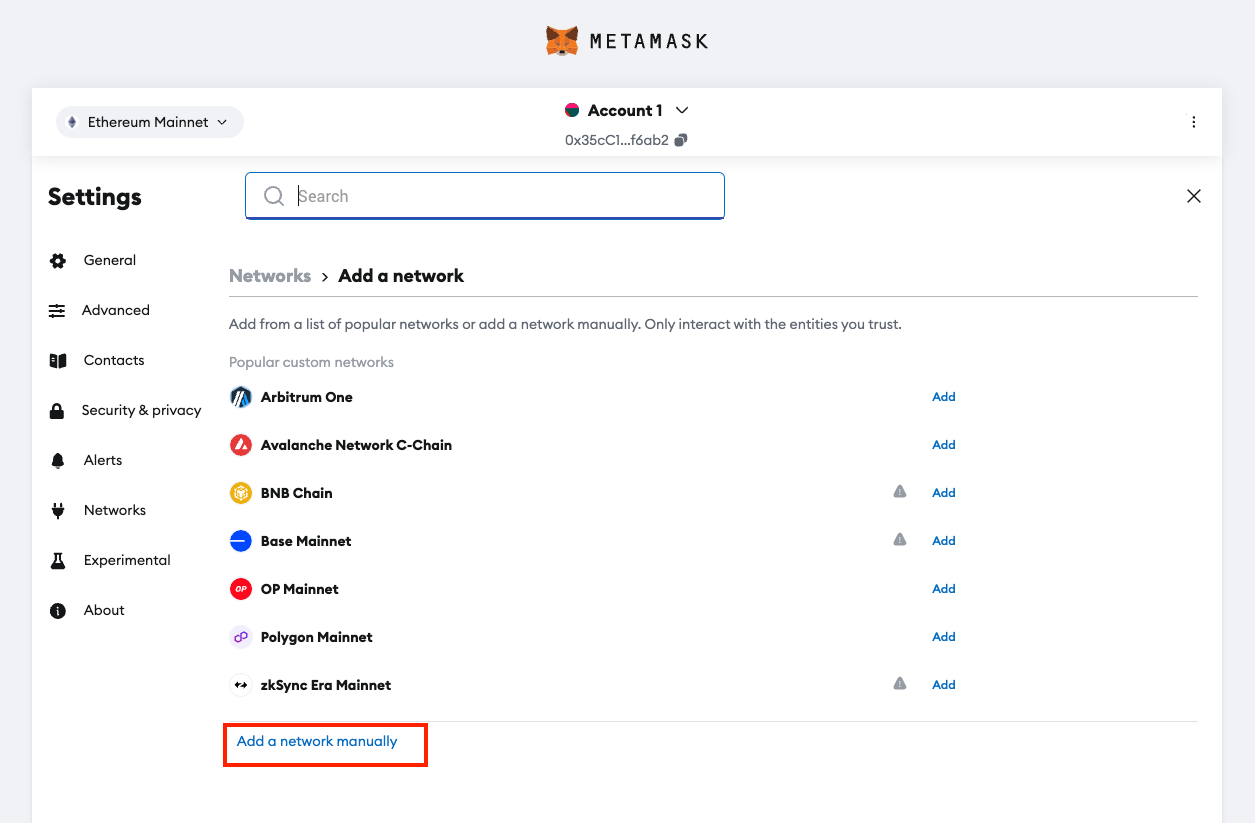
Task: Add the Polygon Mainnet network
Action: (943, 637)
